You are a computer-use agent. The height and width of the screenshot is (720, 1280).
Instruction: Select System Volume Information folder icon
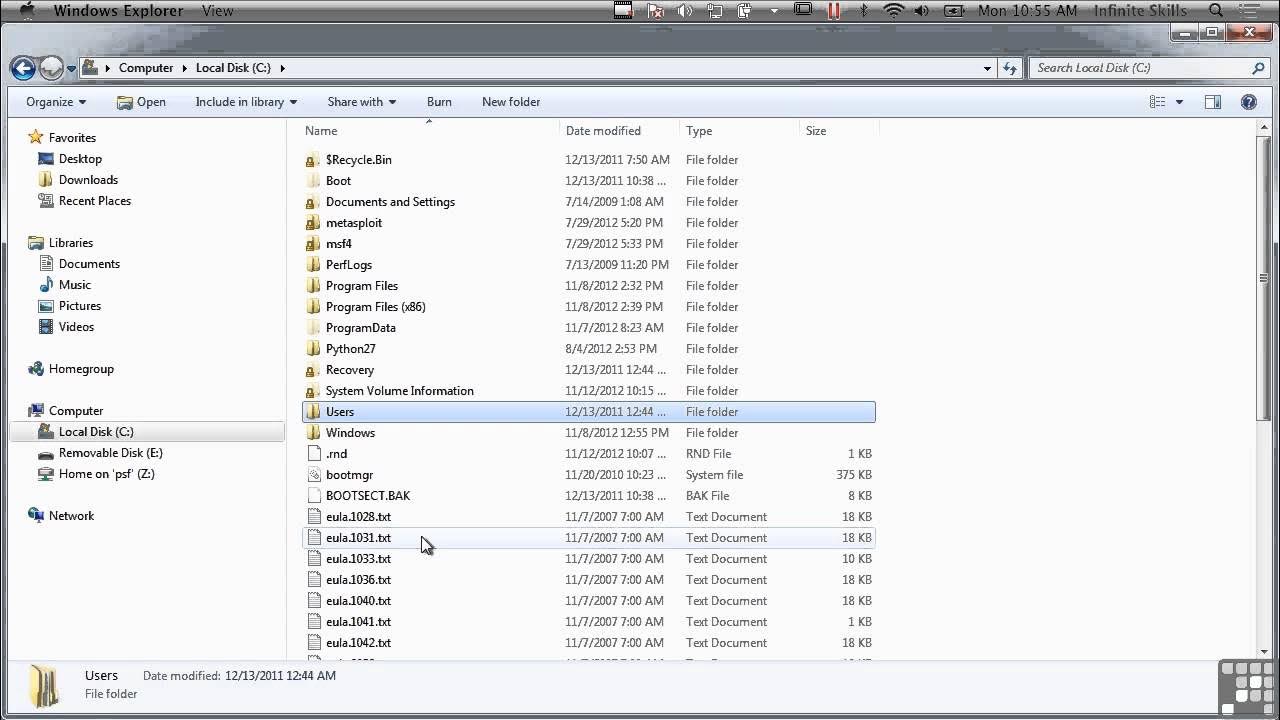(x=313, y=391)
